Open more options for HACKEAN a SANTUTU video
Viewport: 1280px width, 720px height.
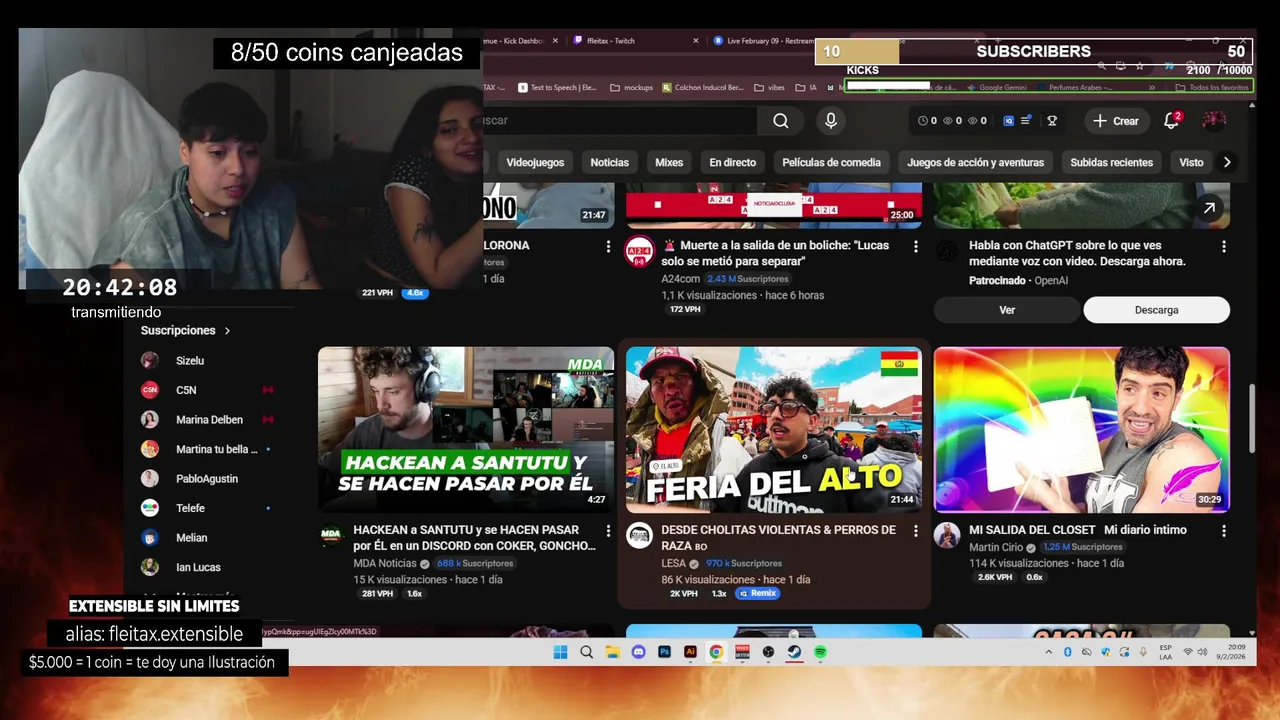pyautogui.click(x=607, y=531)
